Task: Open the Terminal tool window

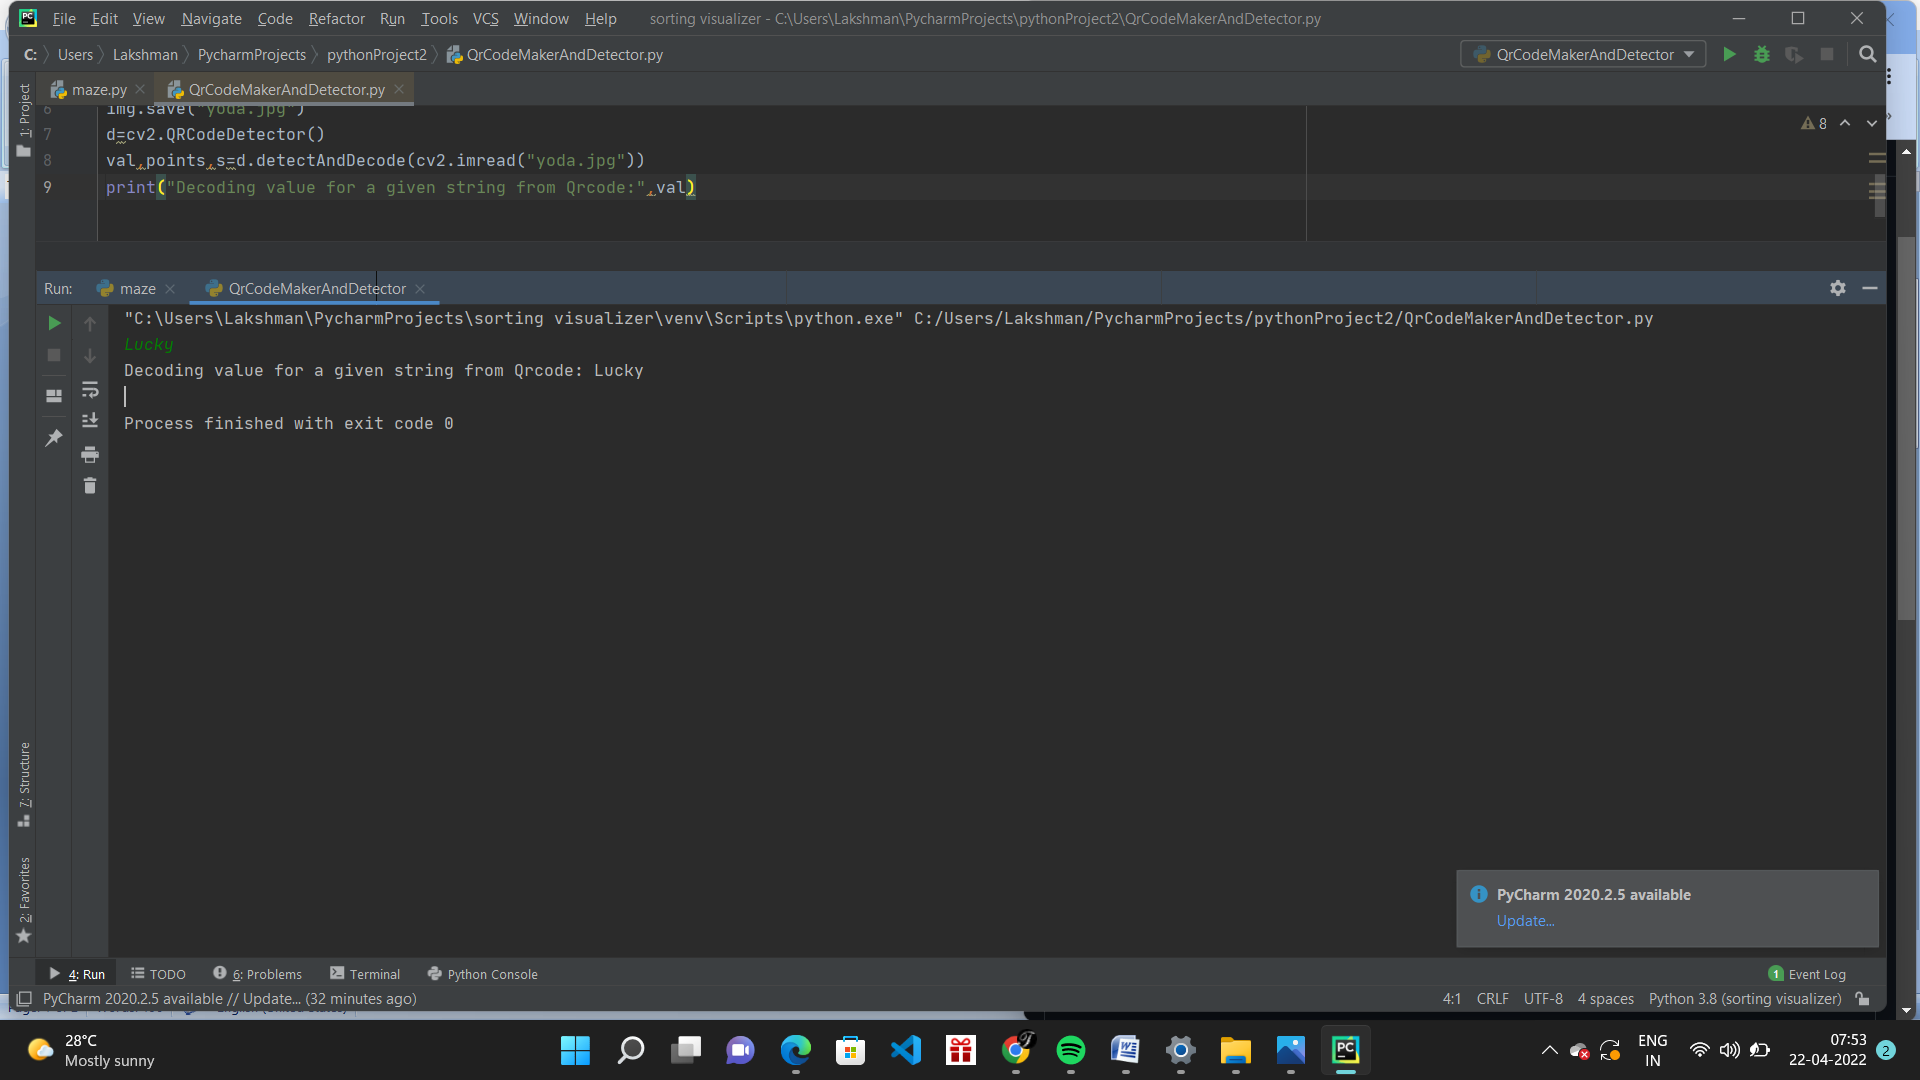Action: click(365, 974)
